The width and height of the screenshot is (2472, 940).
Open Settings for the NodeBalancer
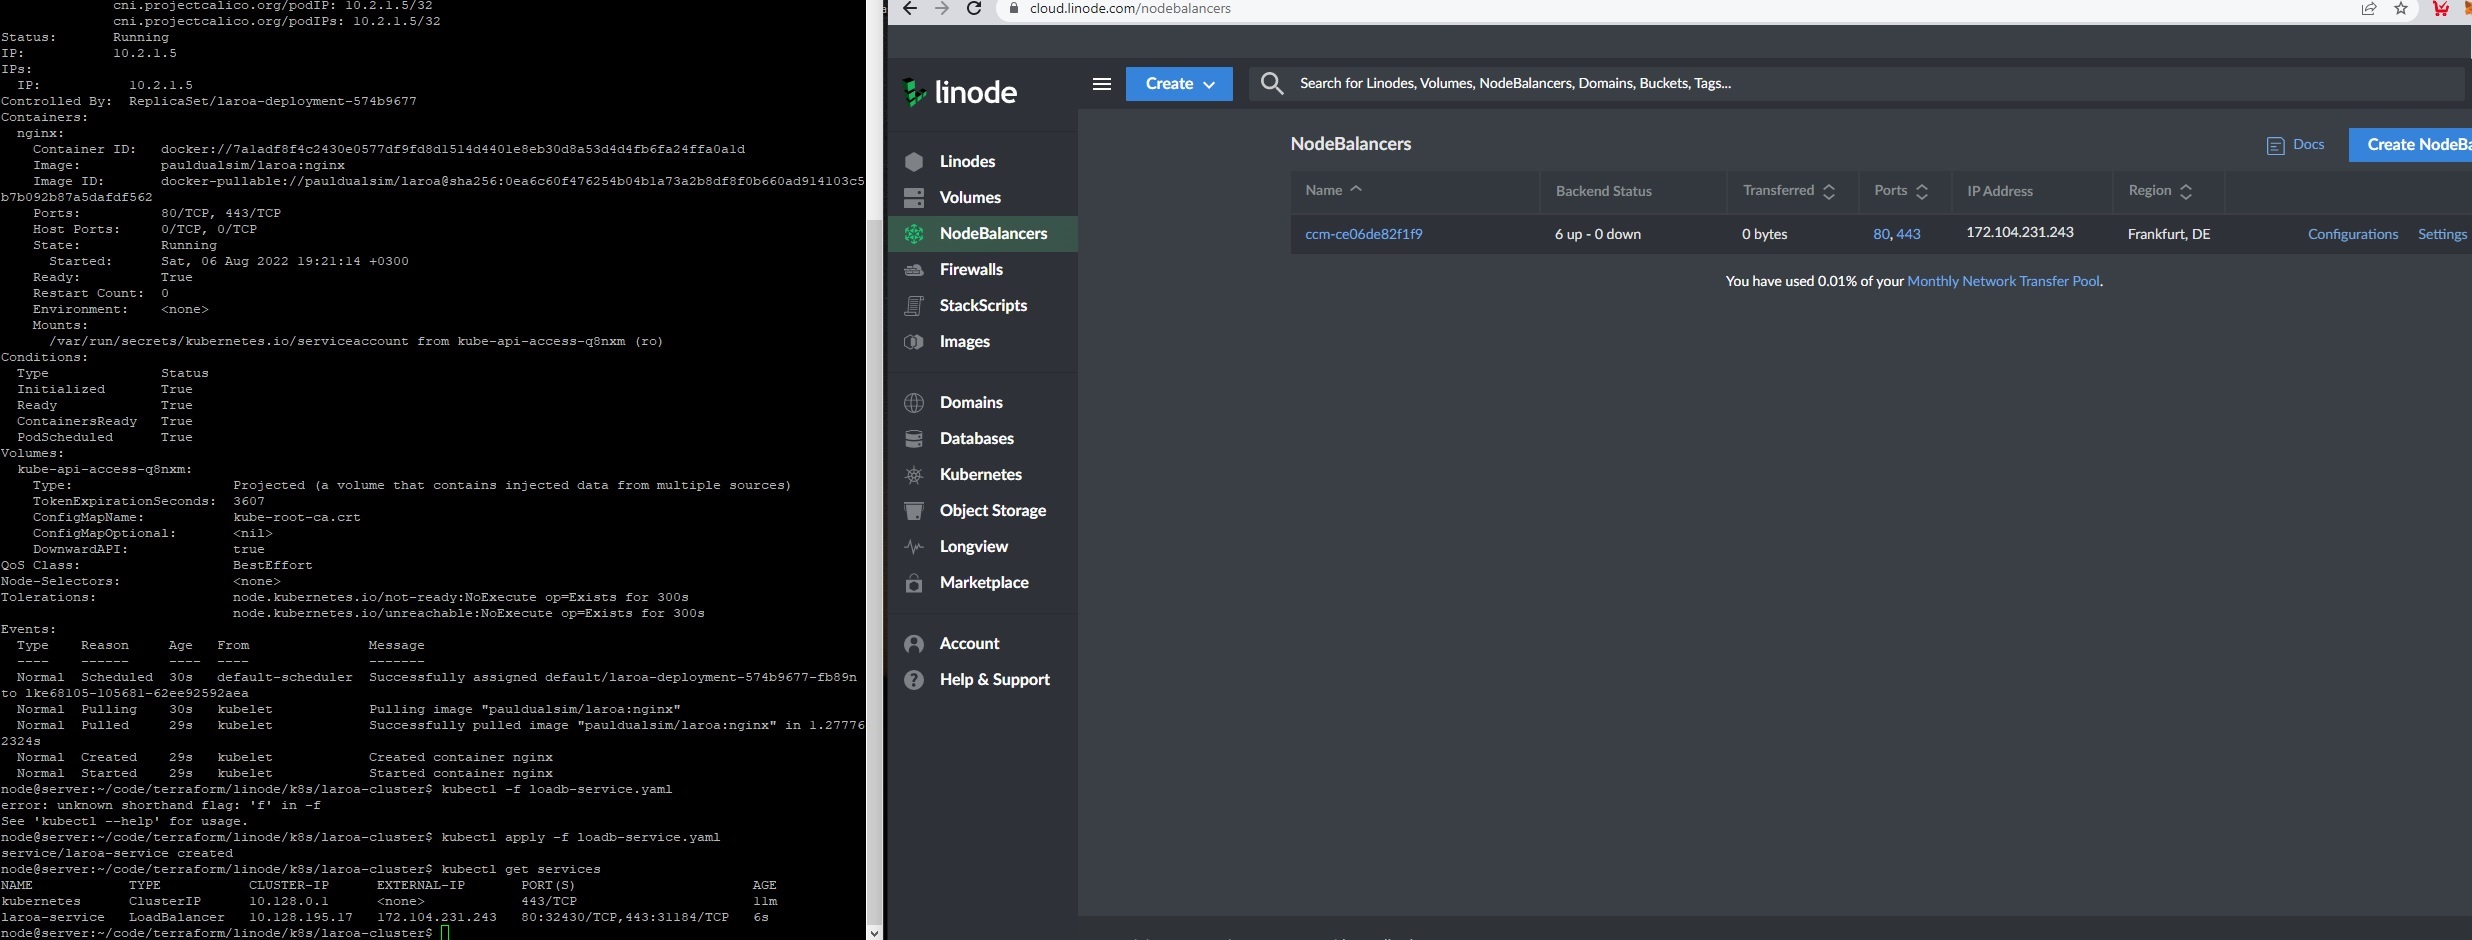[x=2442, y=235]
